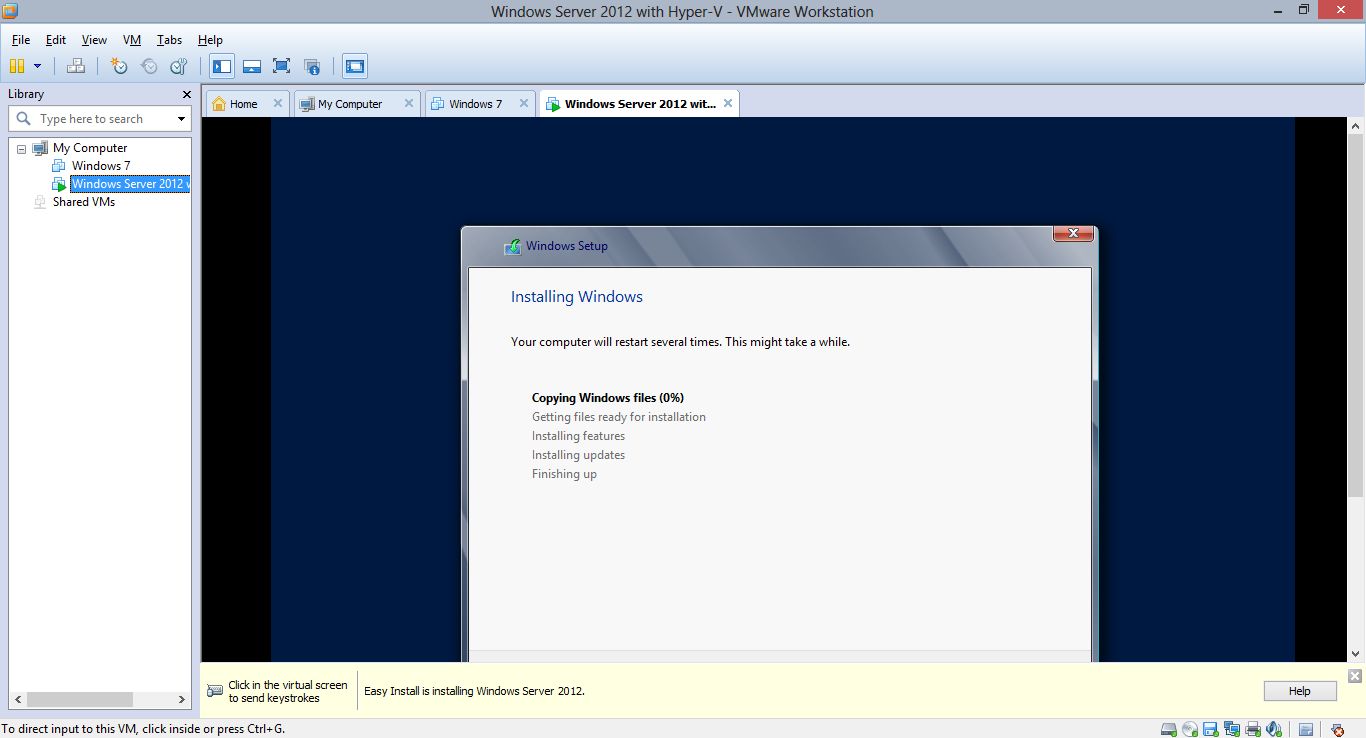Select the Windows 7 VM in the library
Viewport: 1366px width, 738px height.
click(x=100, y=166)
